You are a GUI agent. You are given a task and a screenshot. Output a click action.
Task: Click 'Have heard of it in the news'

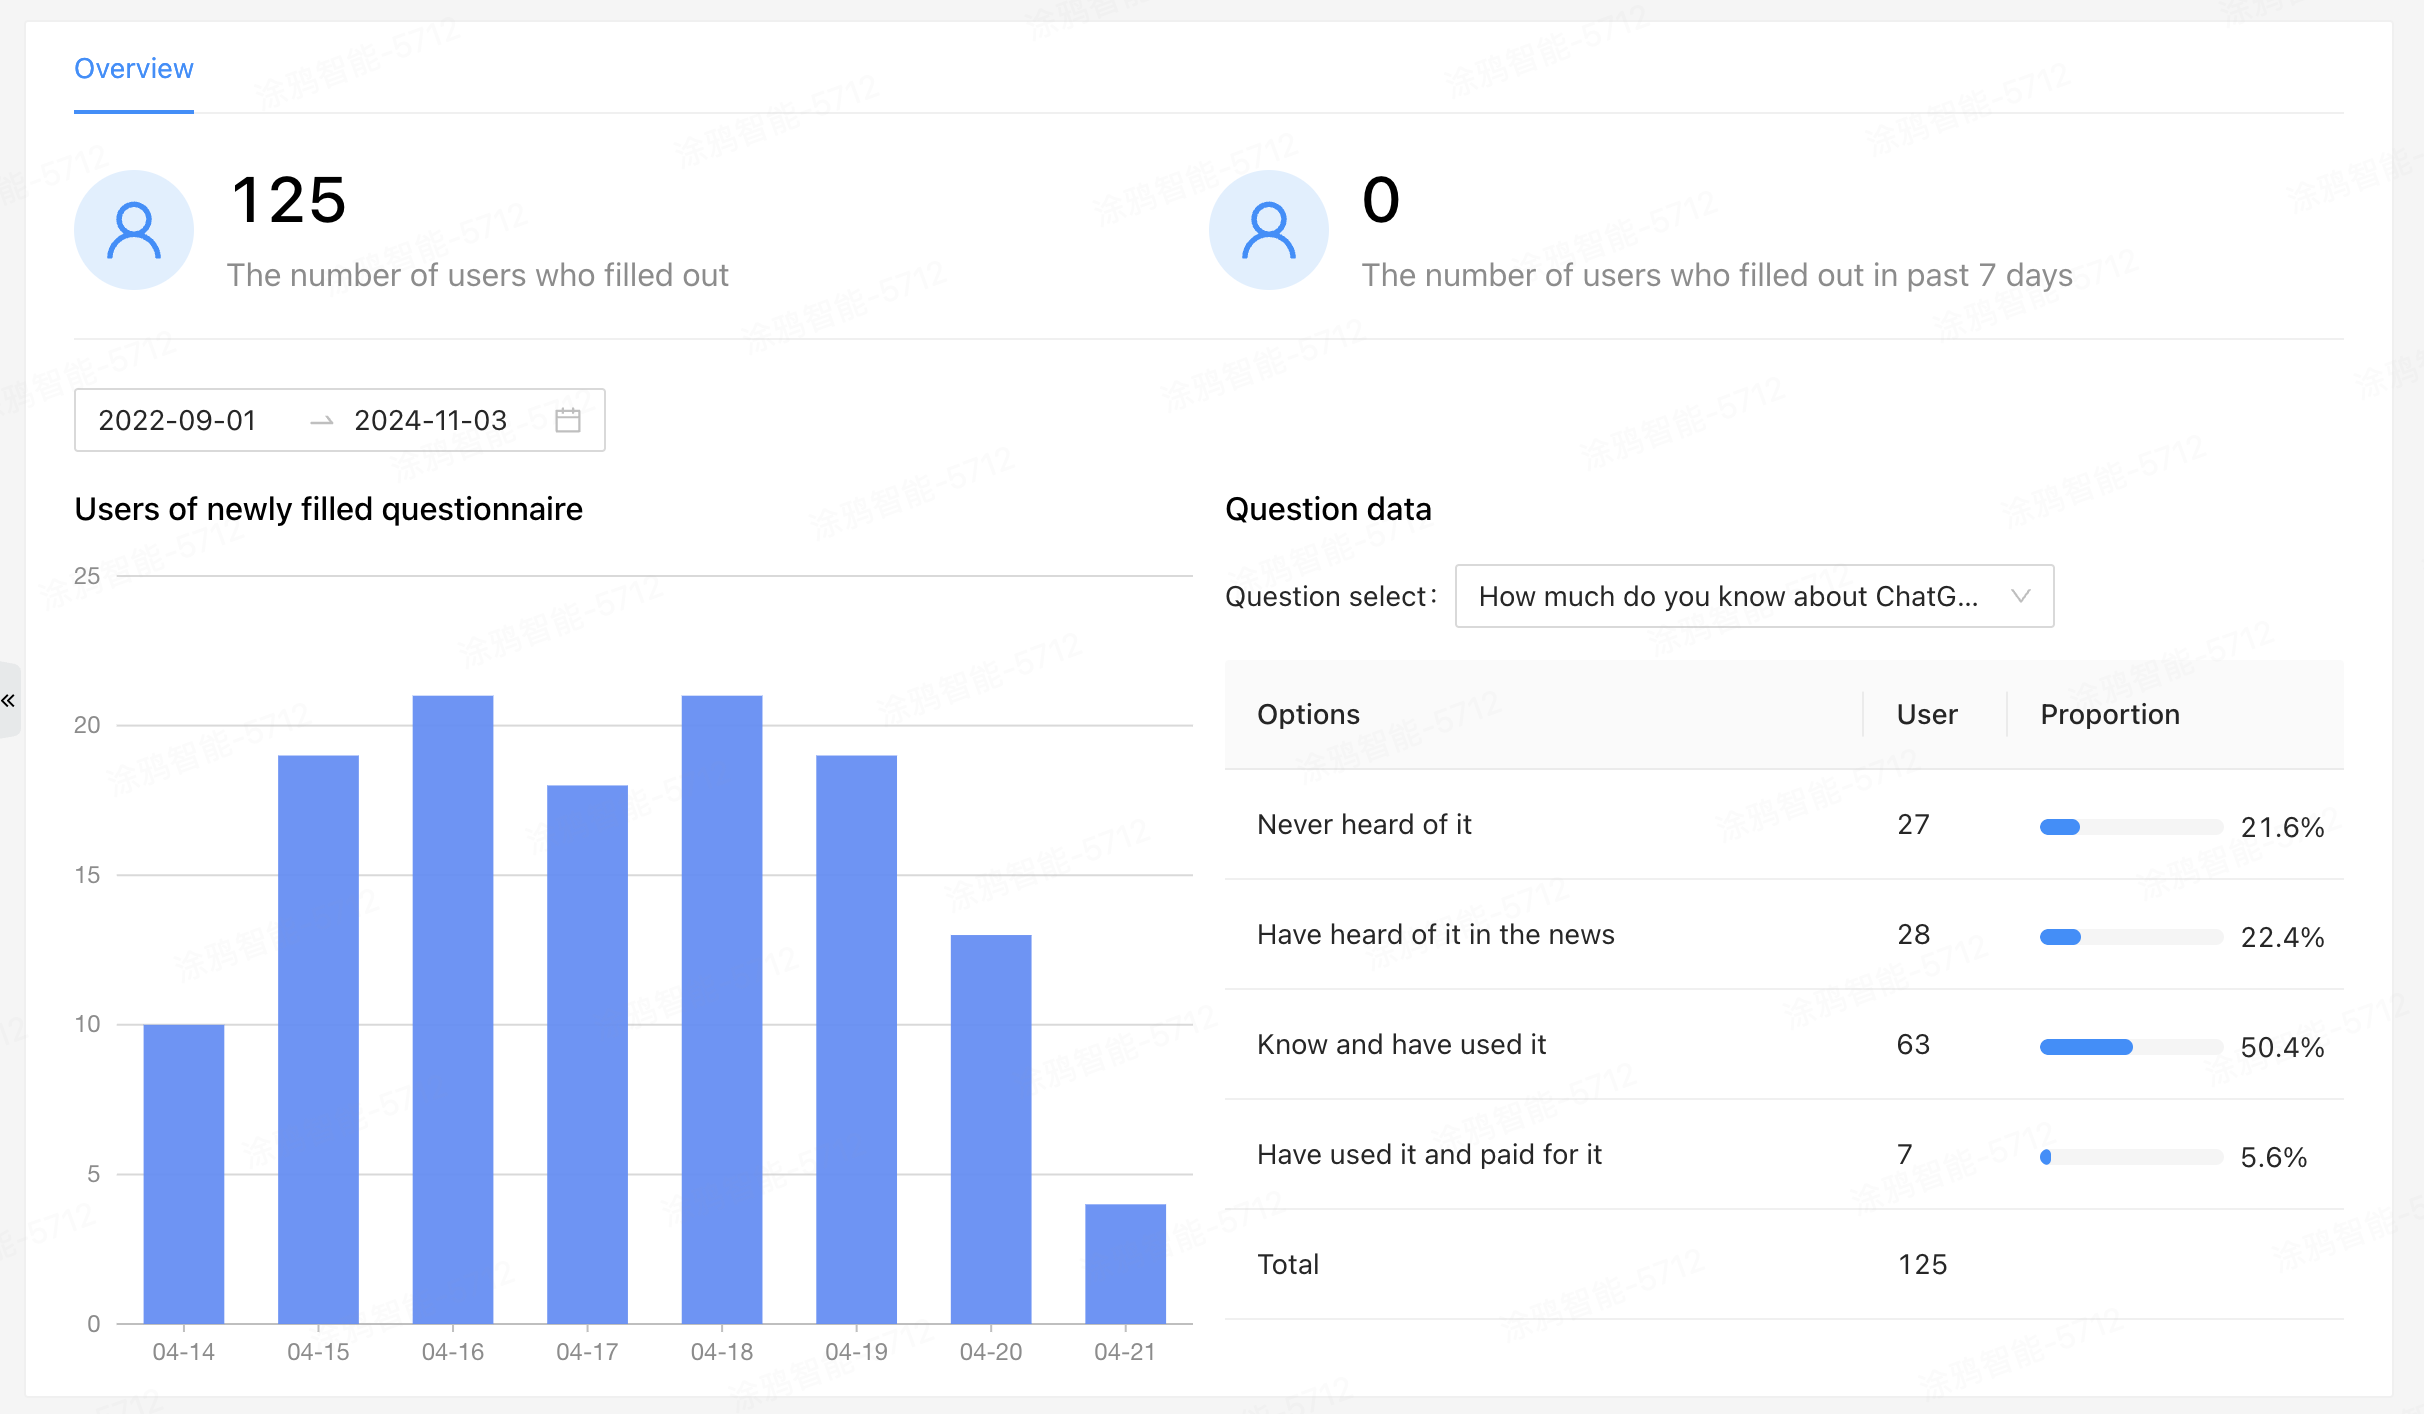pyautogui.click(x=1435, y=934)
